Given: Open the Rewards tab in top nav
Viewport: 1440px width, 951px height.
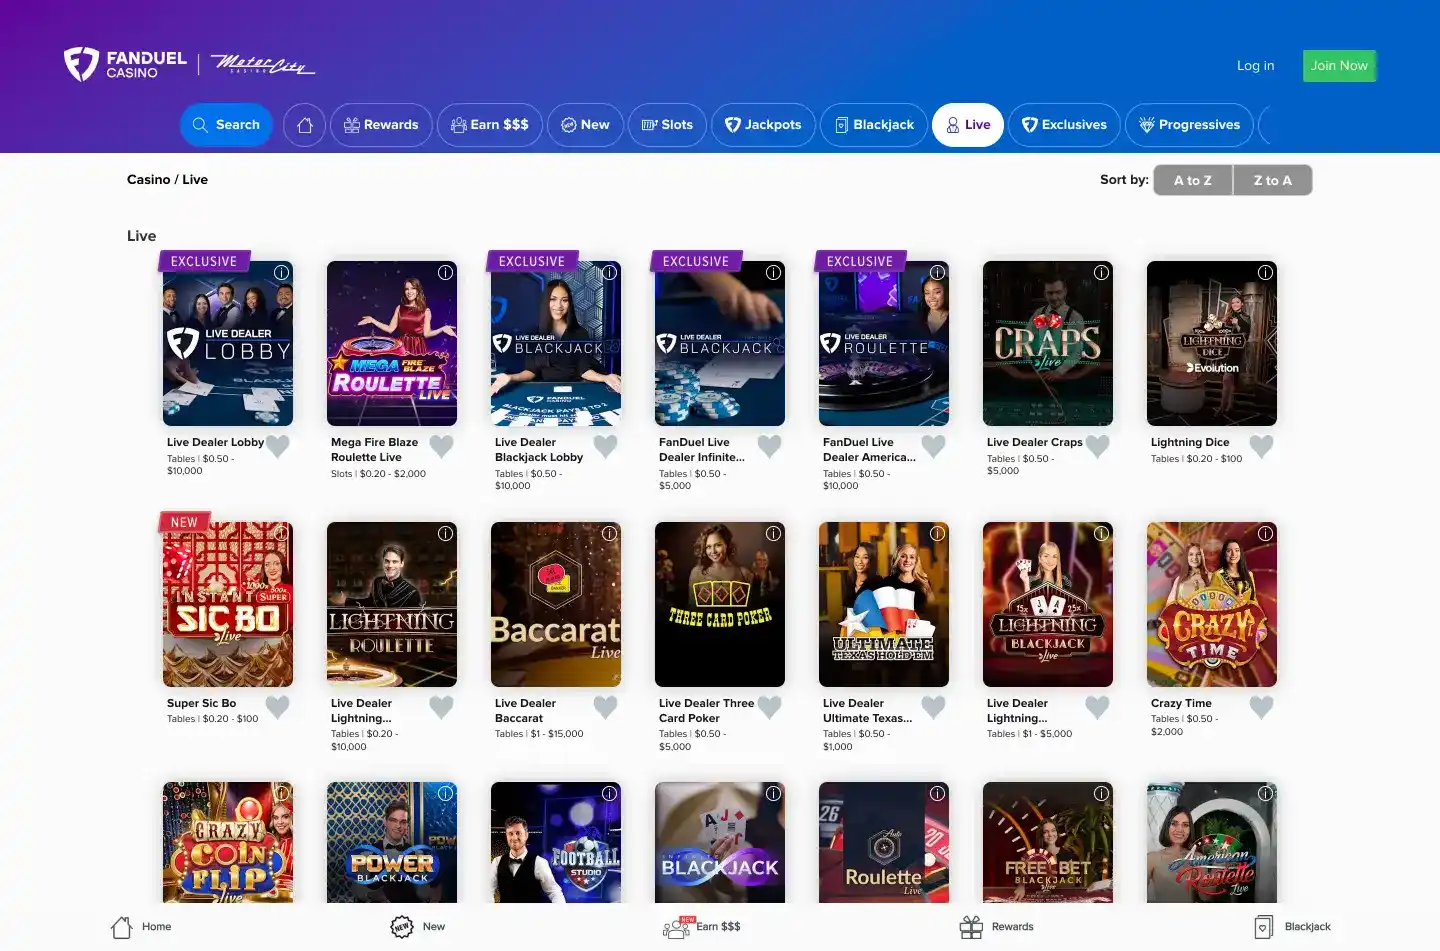Looking at the screenshot, I should [381, 125].
